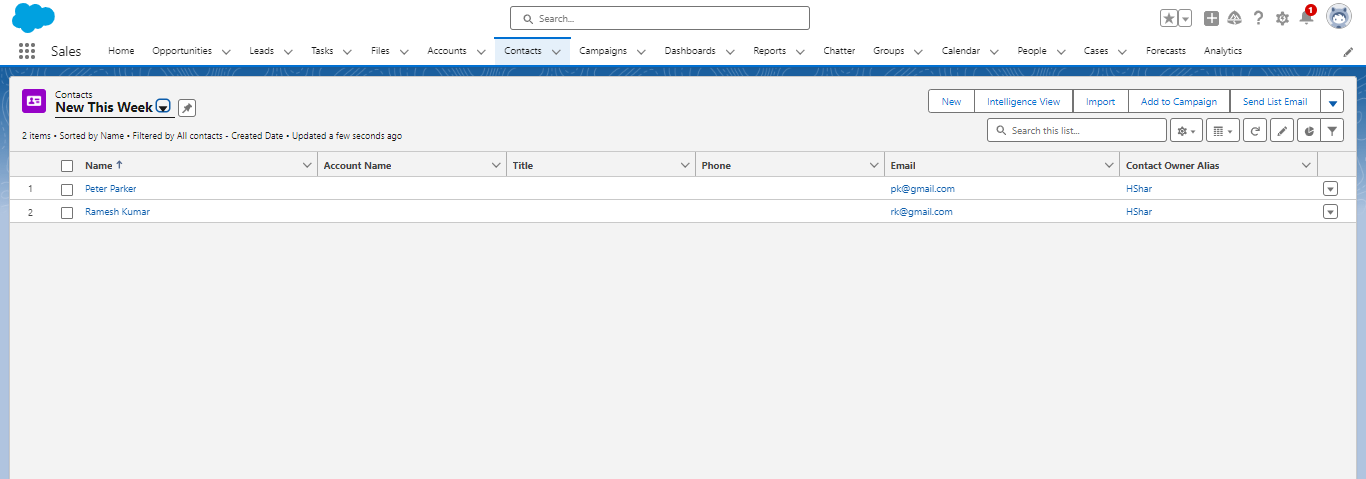Image resolution: width=1366 pixels, height=479 pixels.
Task: Select the Peter Parker row checkbox
Action: 67,189
